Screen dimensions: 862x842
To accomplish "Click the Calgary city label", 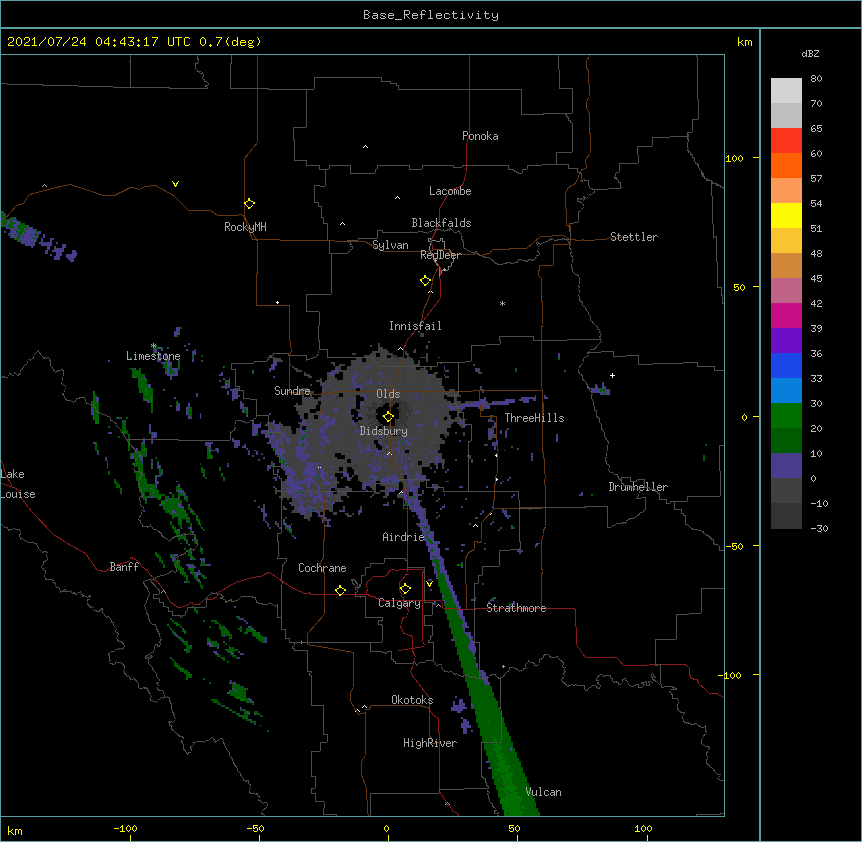I will tap(399, 603).
